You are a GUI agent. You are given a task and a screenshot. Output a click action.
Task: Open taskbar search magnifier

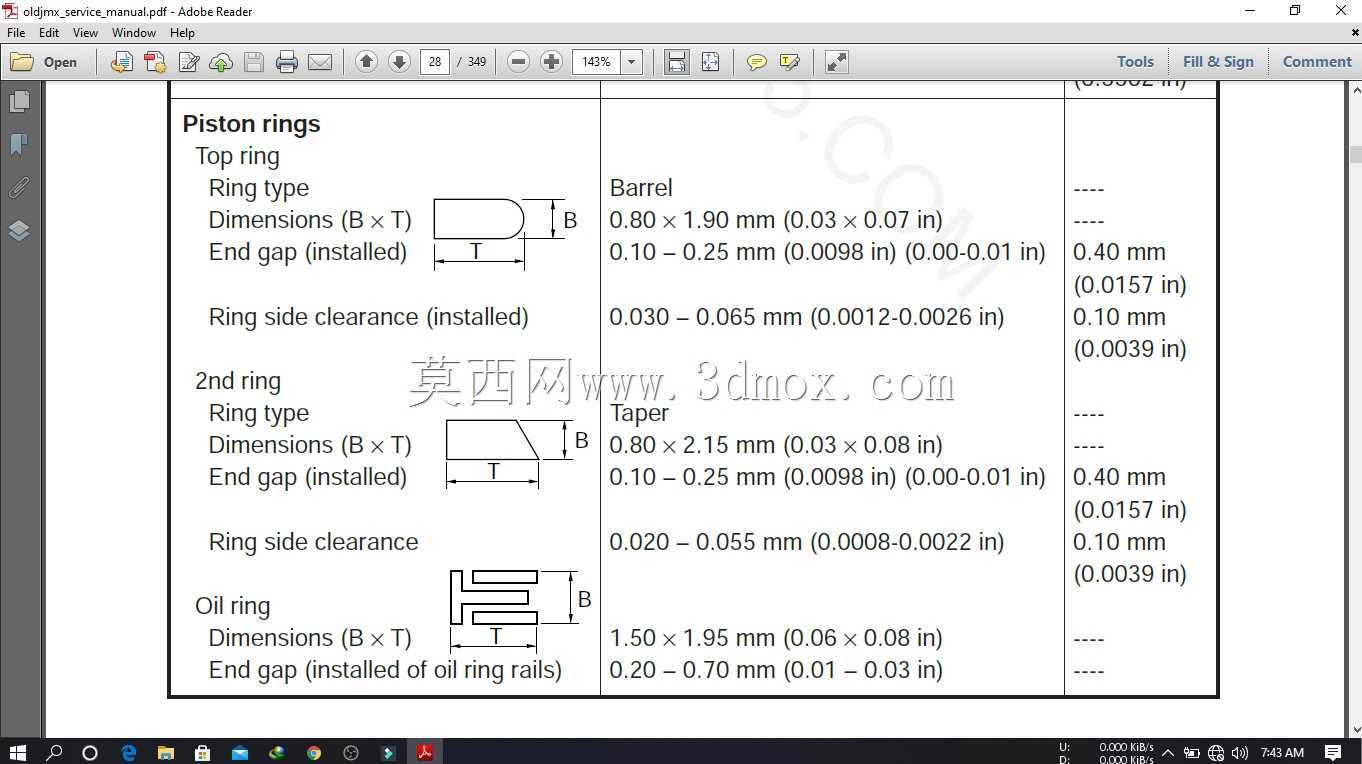[x=54, y=752]
